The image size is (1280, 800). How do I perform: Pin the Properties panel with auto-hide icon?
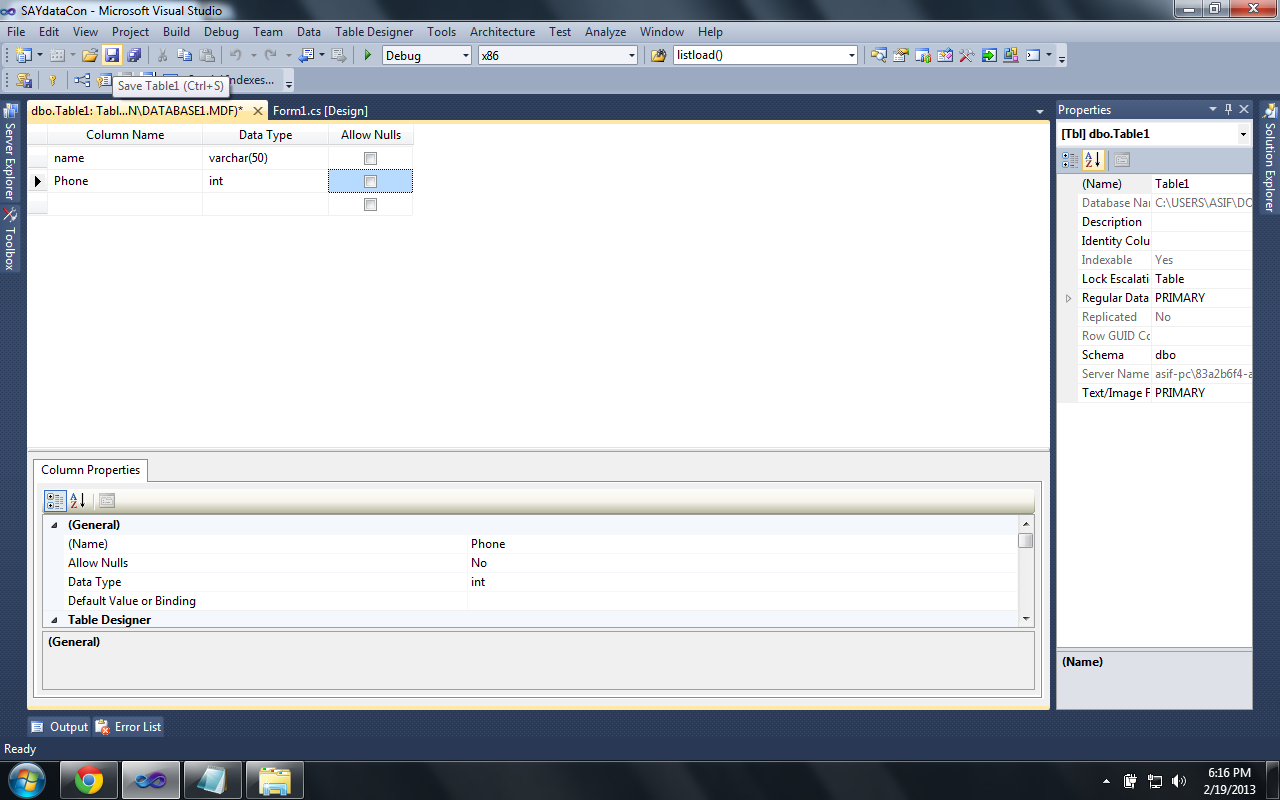(x=1228, y=109)
